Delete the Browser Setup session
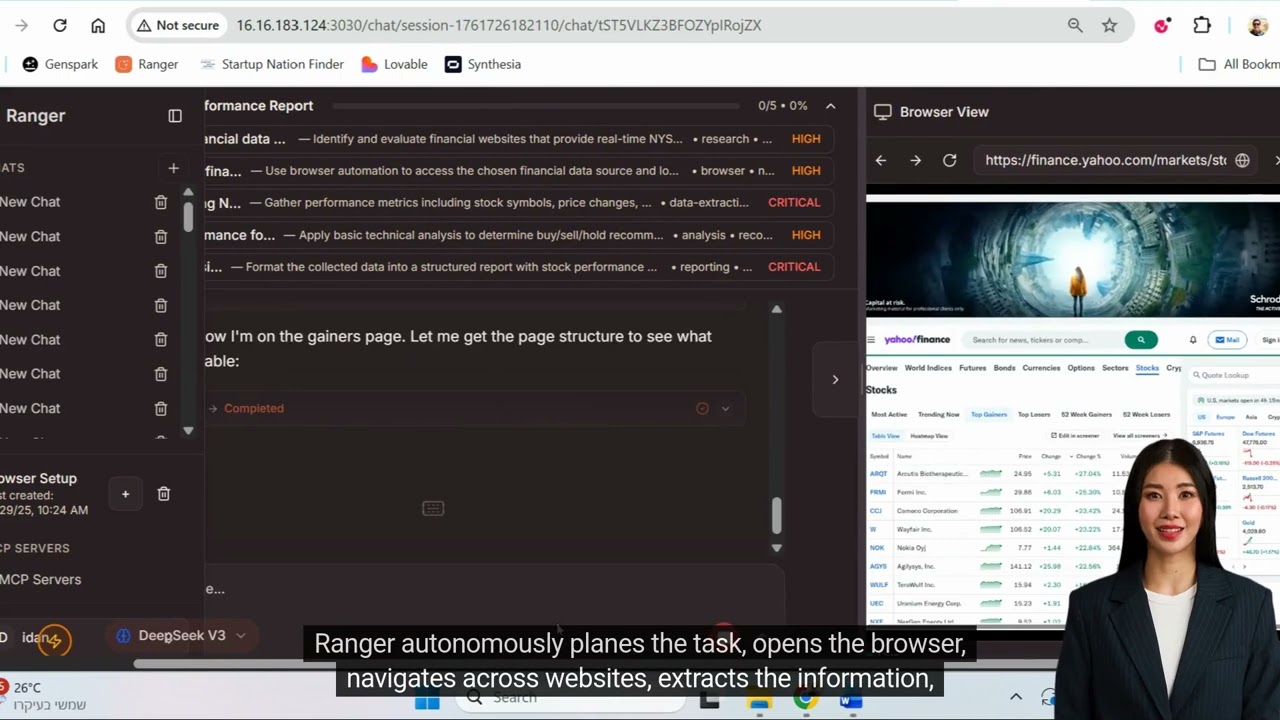This screenshot has width=1280, height=720. point(164,494)
